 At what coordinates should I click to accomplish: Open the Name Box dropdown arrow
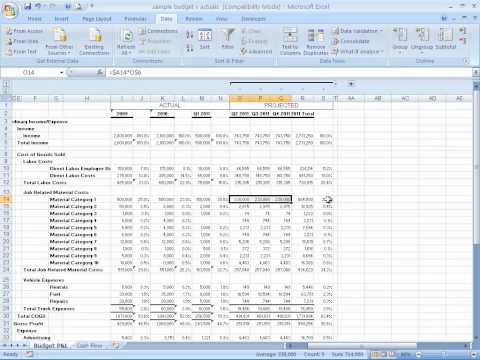coord(62,73)
